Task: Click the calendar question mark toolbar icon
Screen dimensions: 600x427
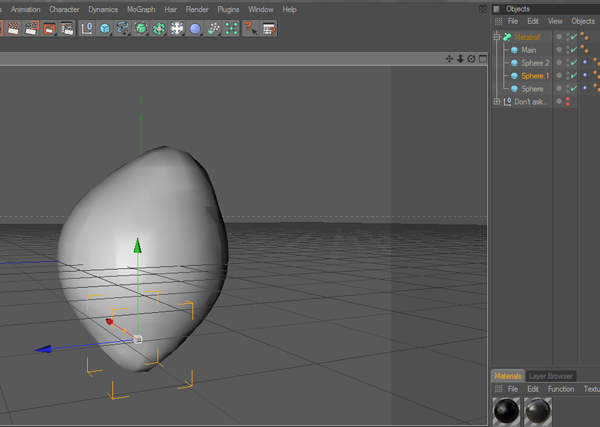Action: point(269,29)
